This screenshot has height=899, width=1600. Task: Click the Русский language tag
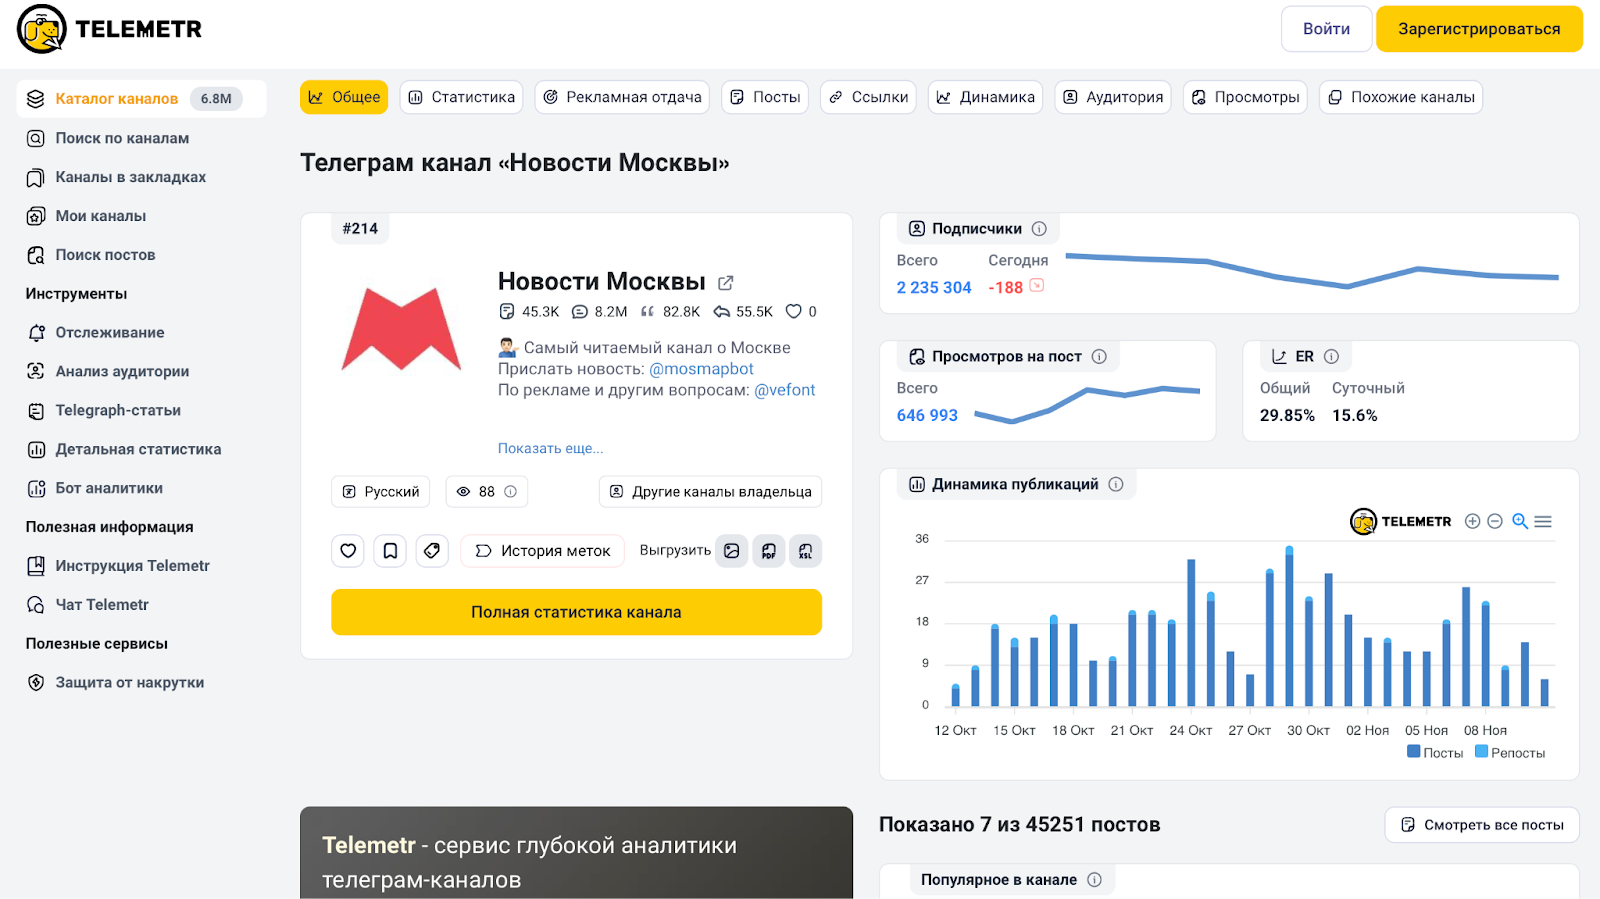380,492
